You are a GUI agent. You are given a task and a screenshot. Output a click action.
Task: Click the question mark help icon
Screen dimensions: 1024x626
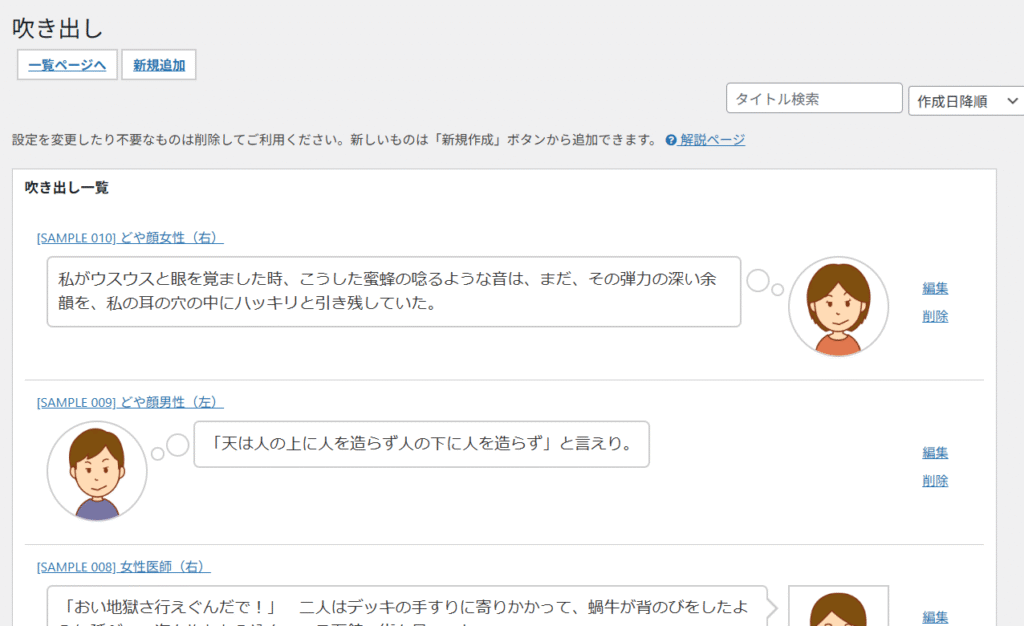pyautogui.click(x=671, y=140)
